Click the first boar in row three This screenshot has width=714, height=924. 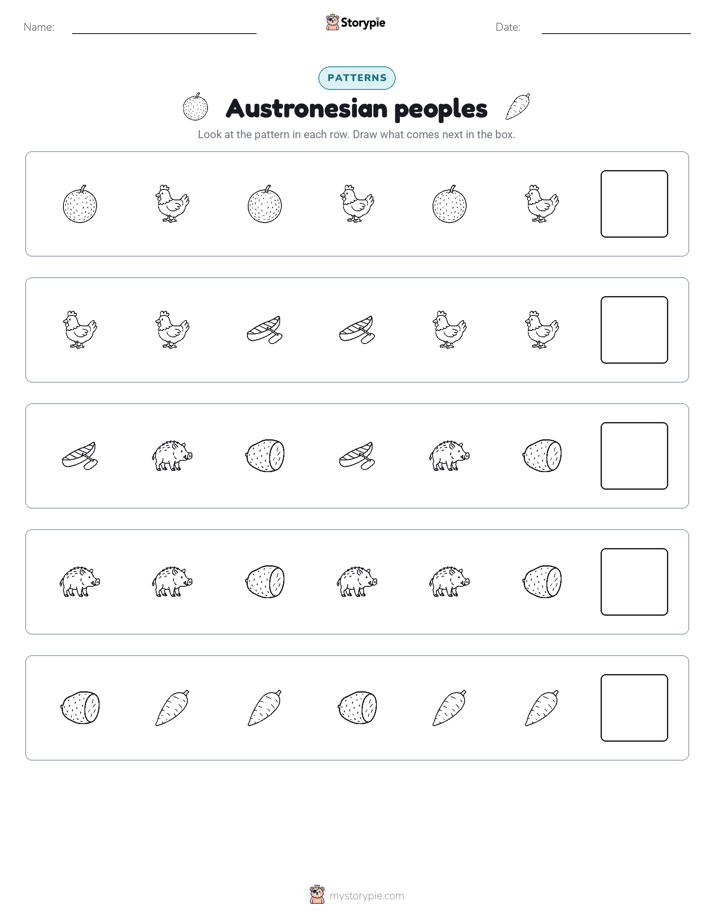[x=172, y=456]
